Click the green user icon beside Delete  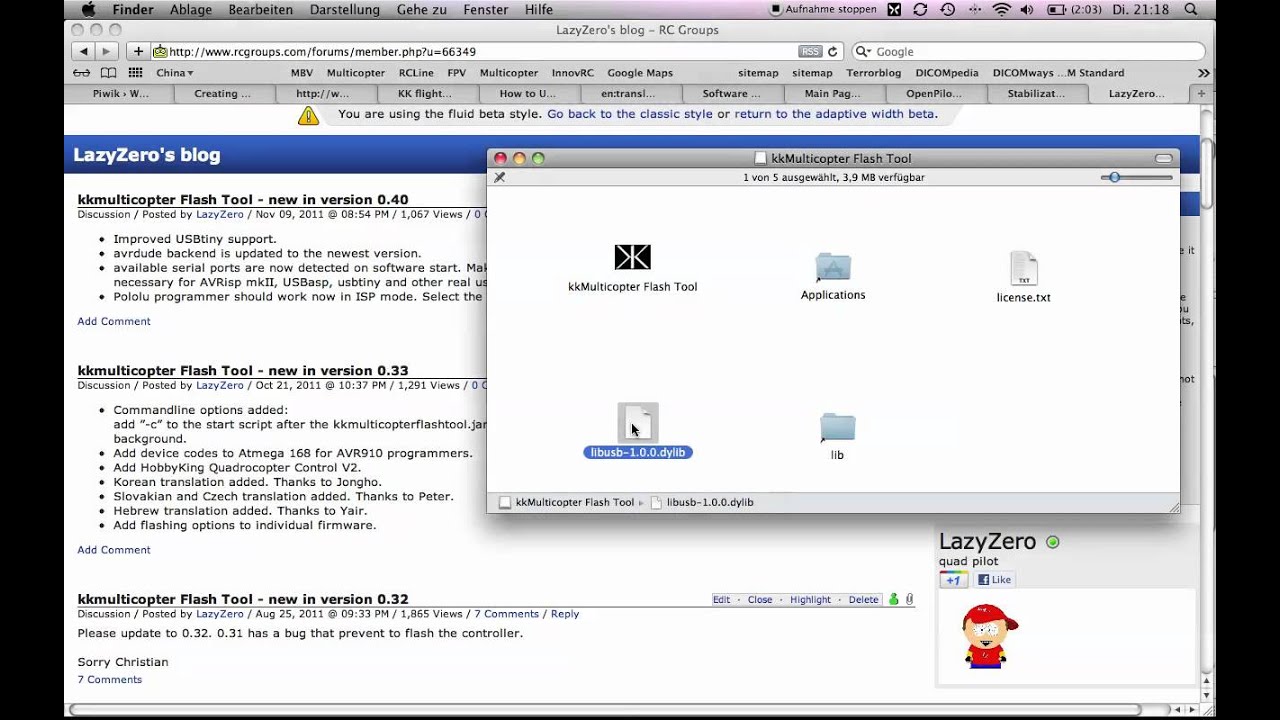[x=893, y=599]
